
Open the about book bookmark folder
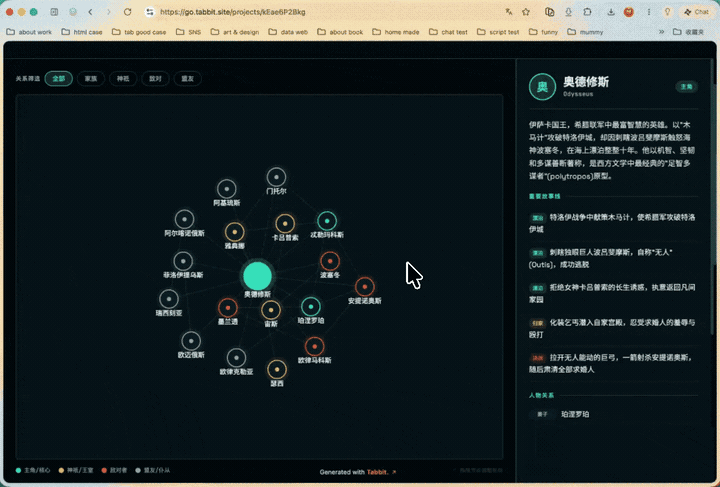click(x=340, y=32)
